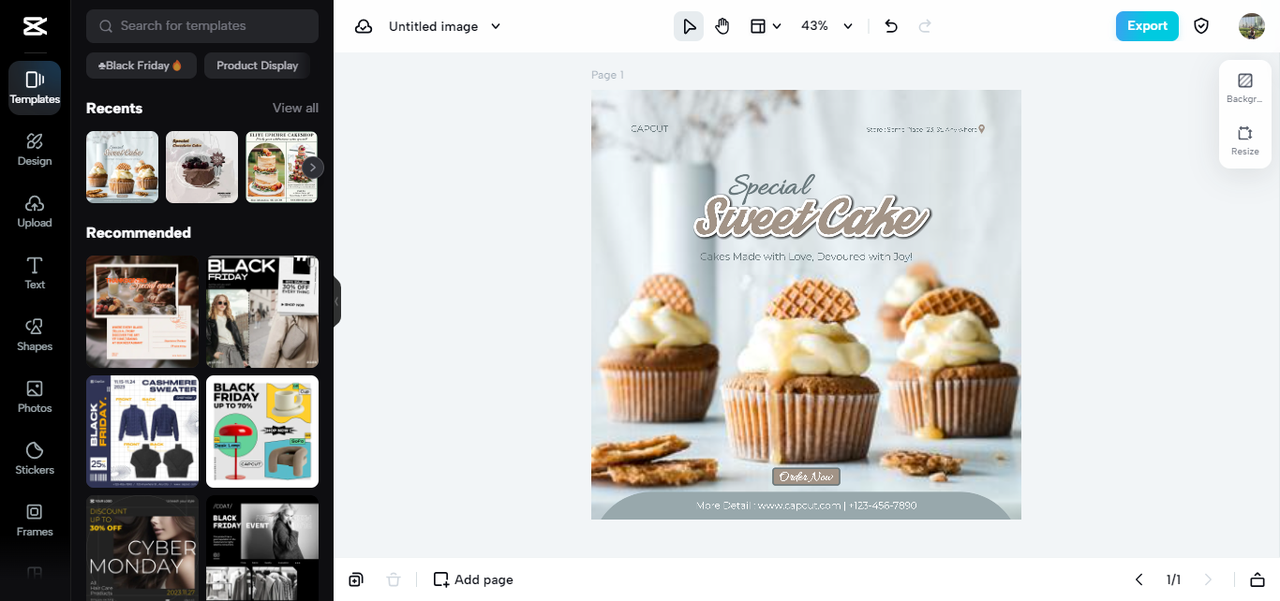Image resolution: width=1280 pixels, height=601 pixels.
Task: Open the Resize tool
Action: [1245, 141]
